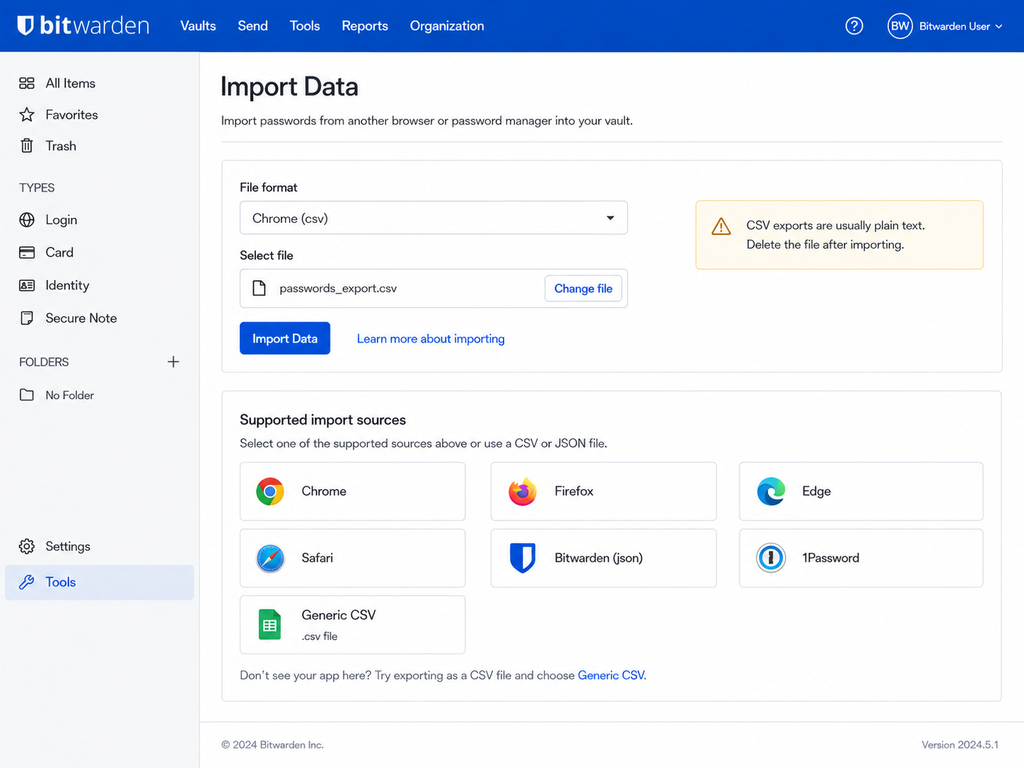Click the Safari compass logo
This screenshot has width=1024, height=768.
click(x=270, y=558)
